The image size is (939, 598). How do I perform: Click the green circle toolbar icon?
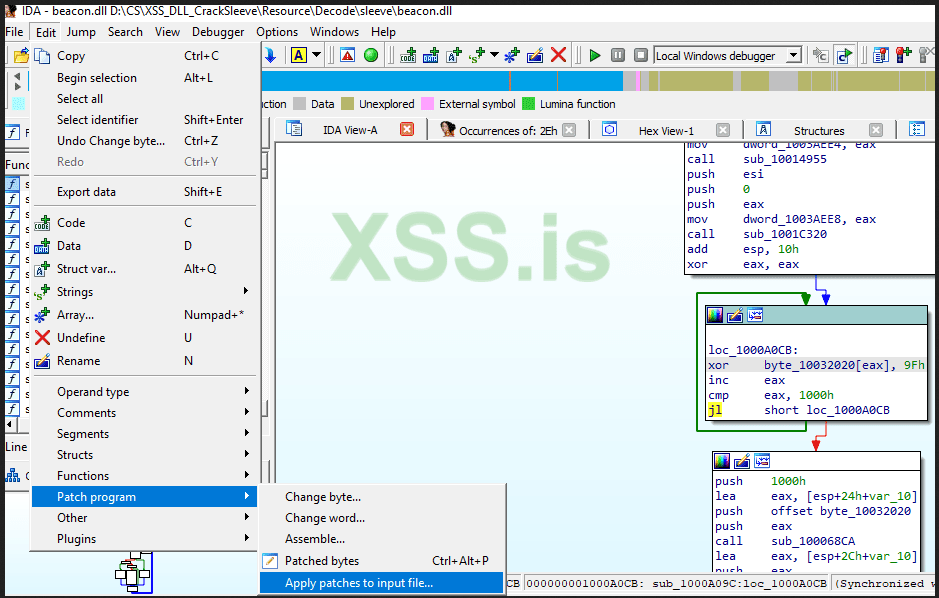tap(371, 56)
